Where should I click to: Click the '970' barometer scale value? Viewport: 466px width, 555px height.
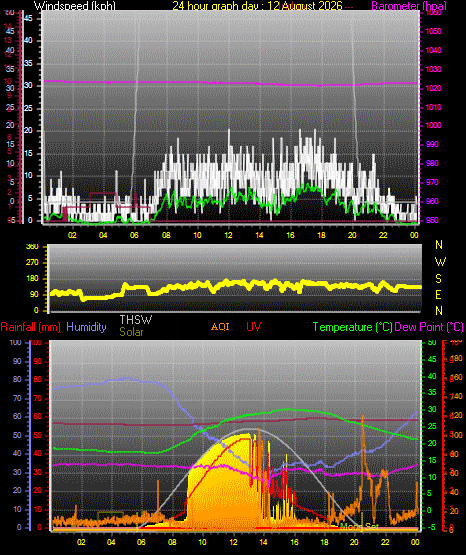433,182
